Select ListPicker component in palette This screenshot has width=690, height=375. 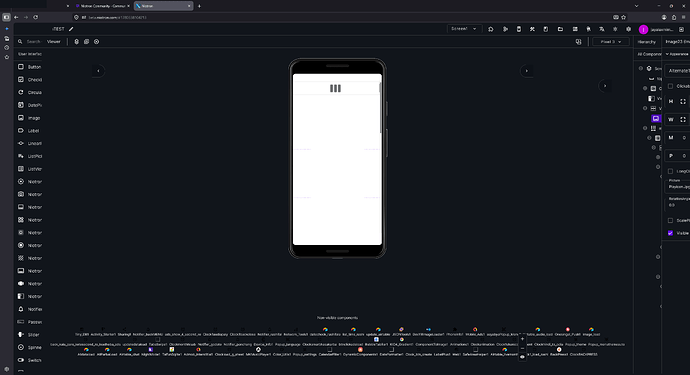point(29,156)
